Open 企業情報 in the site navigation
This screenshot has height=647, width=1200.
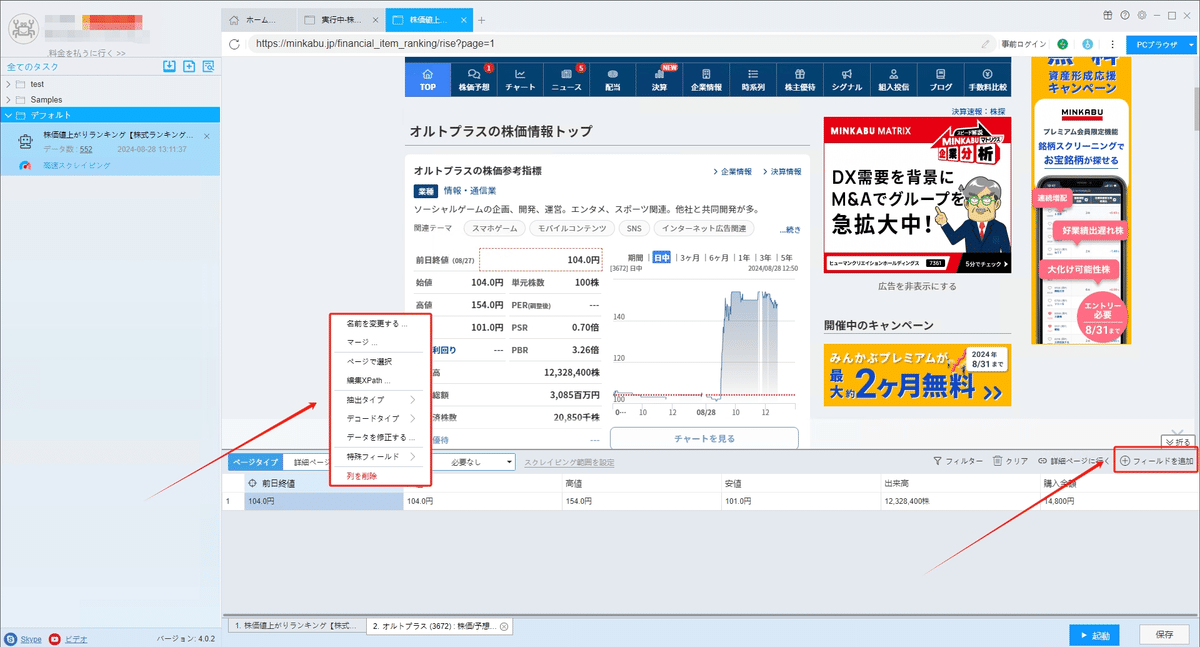pyautogui.click(x=706, y=79)
